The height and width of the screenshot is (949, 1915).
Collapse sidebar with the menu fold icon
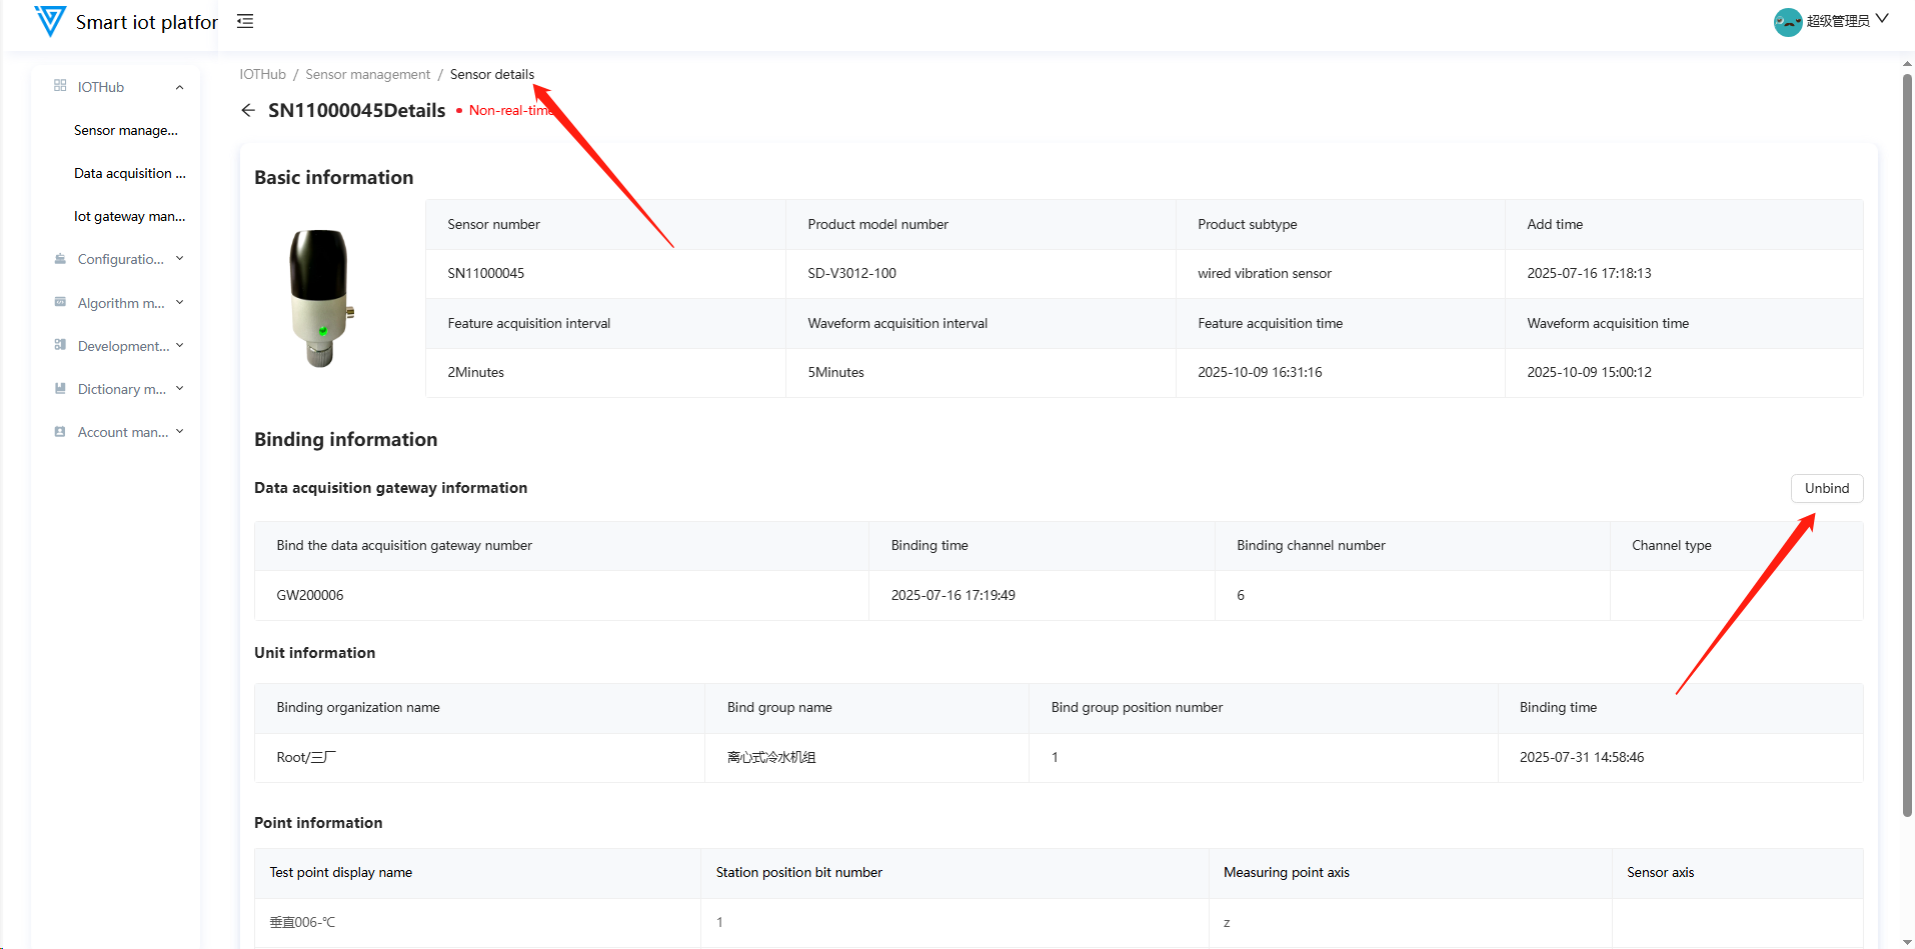coord(245,21)
